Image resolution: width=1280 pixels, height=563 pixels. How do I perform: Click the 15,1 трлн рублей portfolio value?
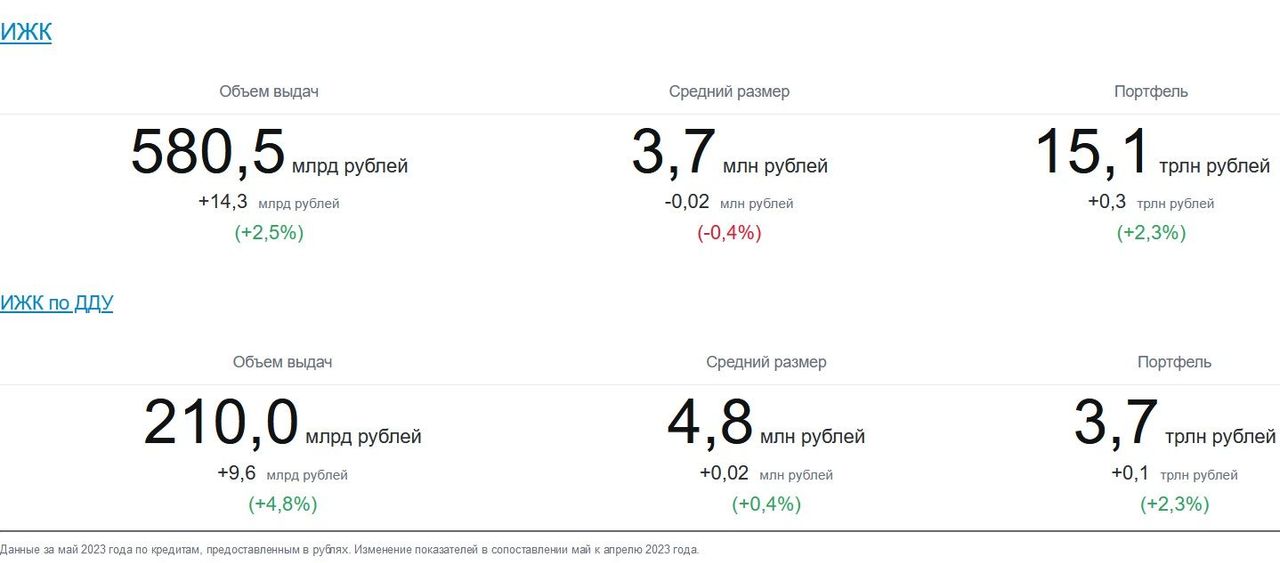pos(1151,155)
